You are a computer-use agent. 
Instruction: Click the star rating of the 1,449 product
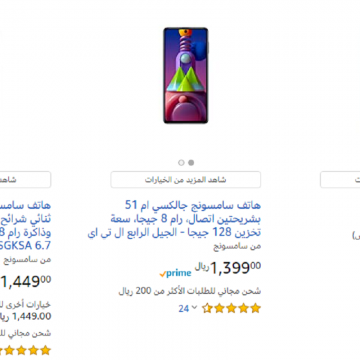coord(25,350)
